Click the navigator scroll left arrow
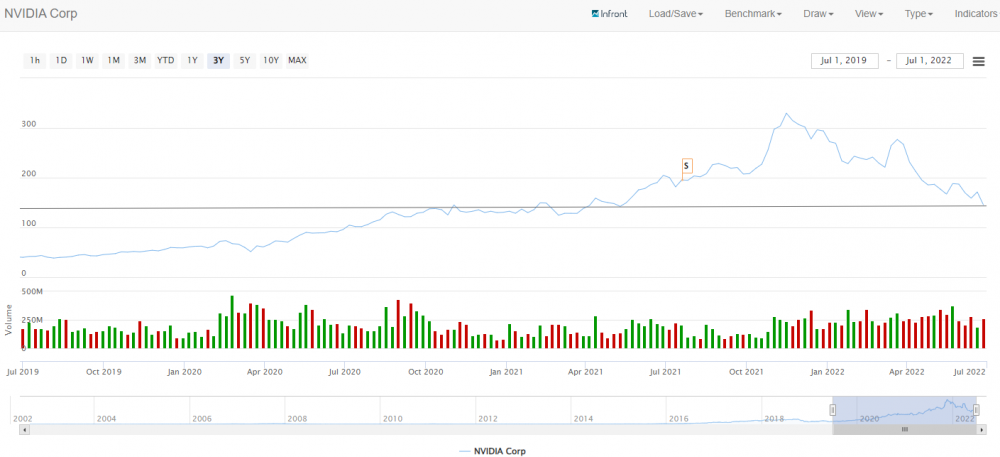Screen dimensions: 1000x457 click(24, 430)
